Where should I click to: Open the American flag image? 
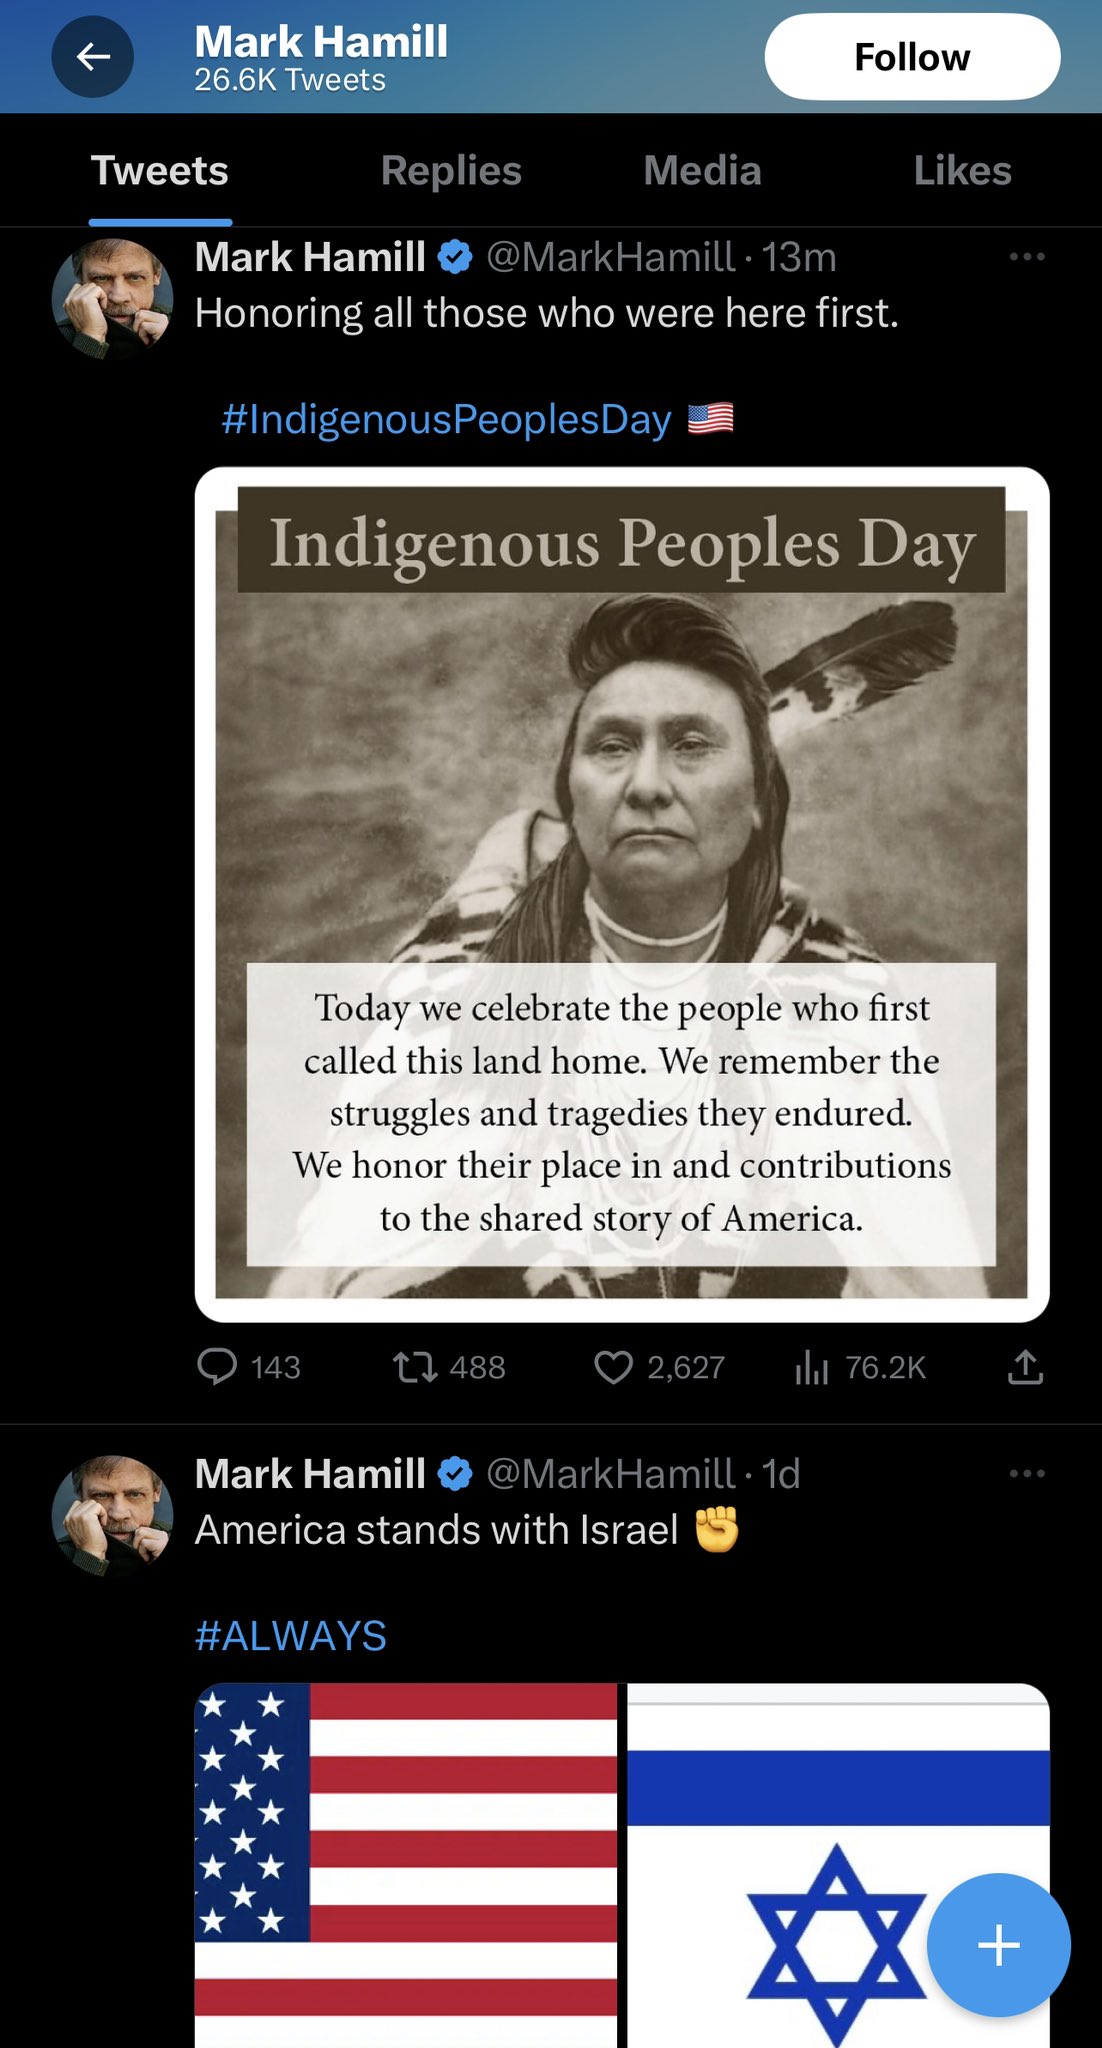click(406, 1865)
